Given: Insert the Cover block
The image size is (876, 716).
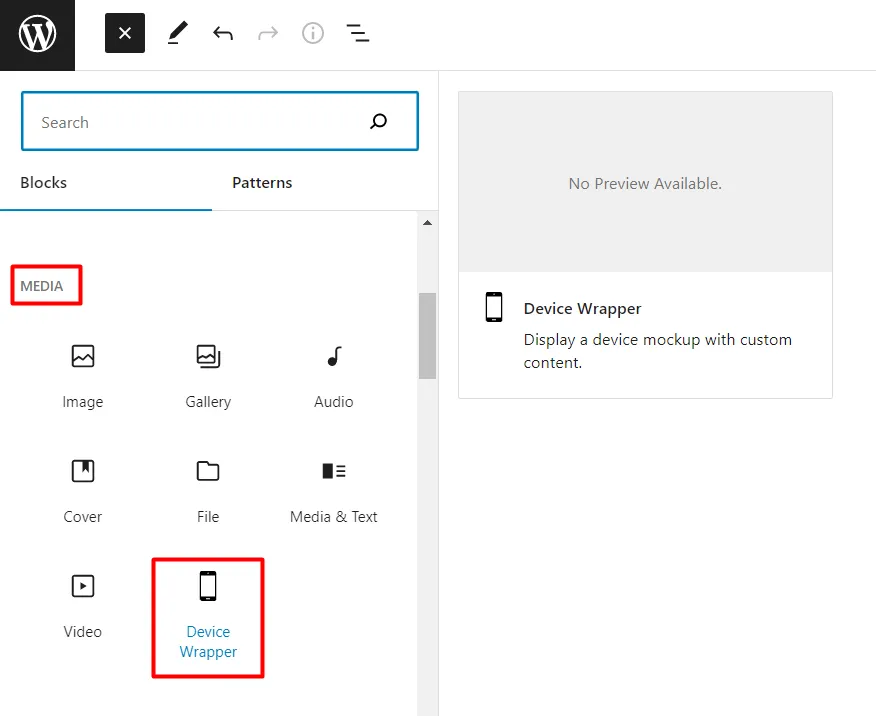Looking at the screenshot, I should (83, 491).
